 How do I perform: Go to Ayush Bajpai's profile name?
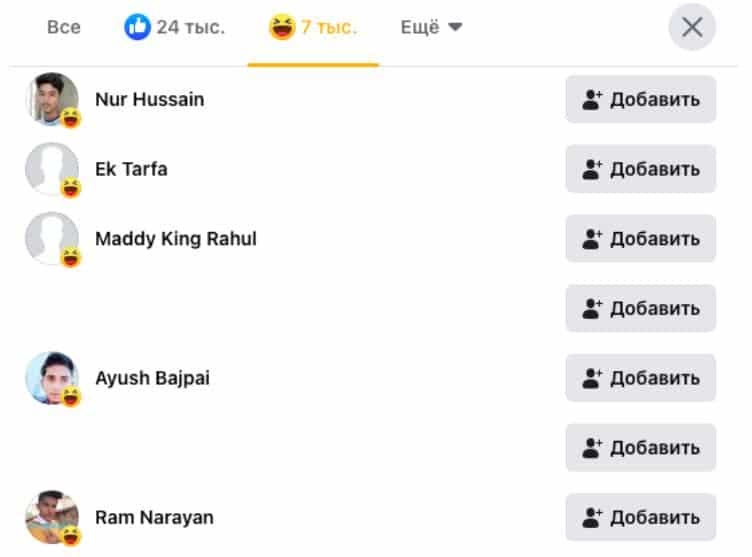152,378
